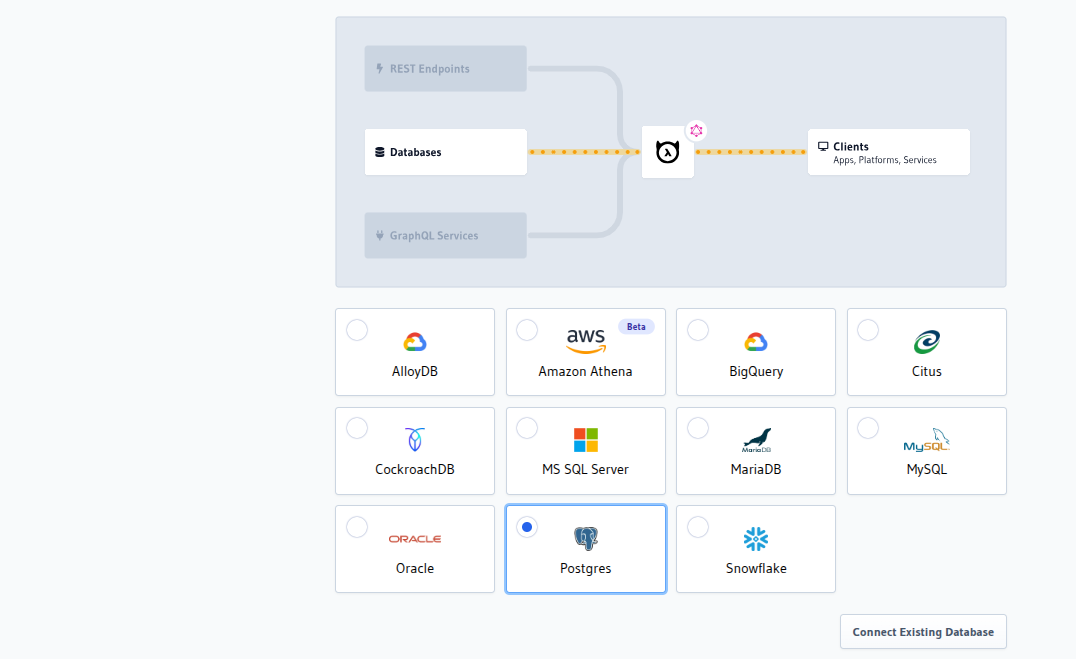Screen dimensions: 1076x659
Task: Click the MySQL dolphin logo
Action: click(x=926, y=440)
